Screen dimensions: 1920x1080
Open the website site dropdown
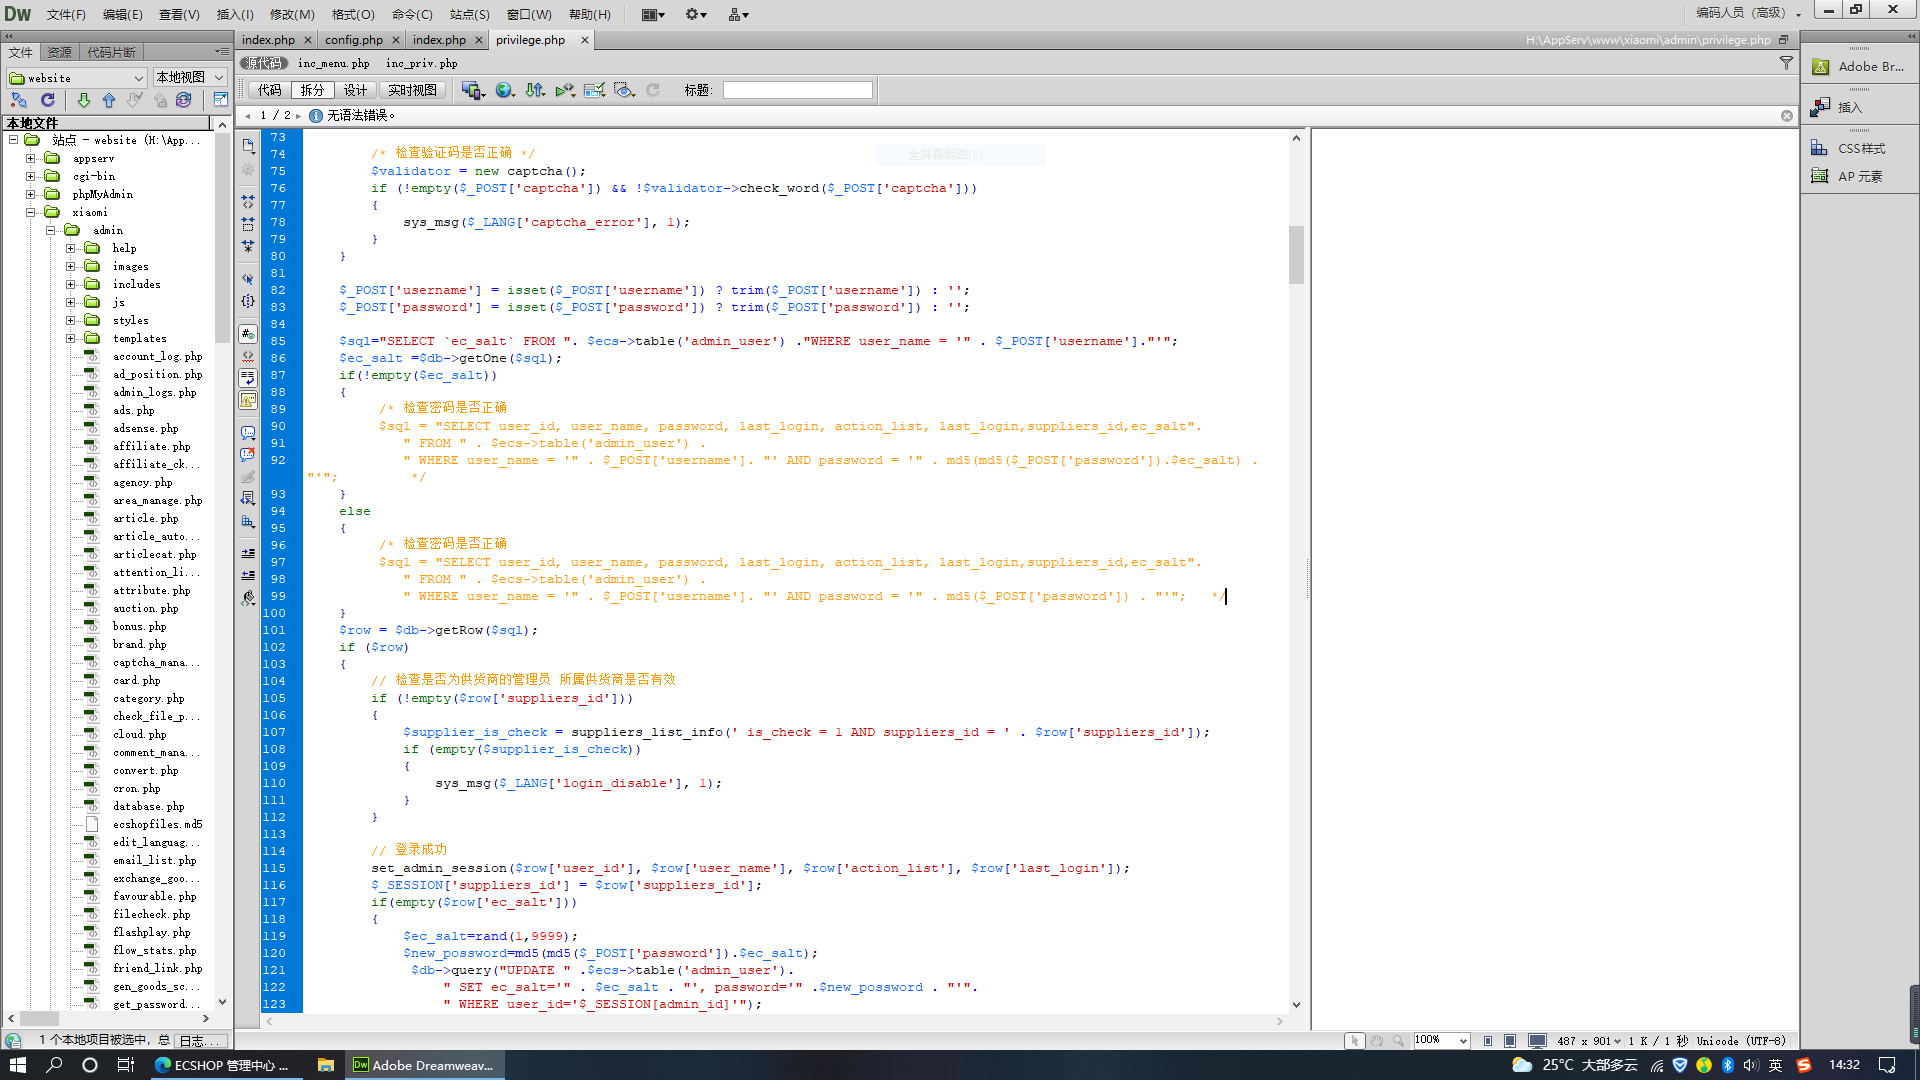click(76, 78)
